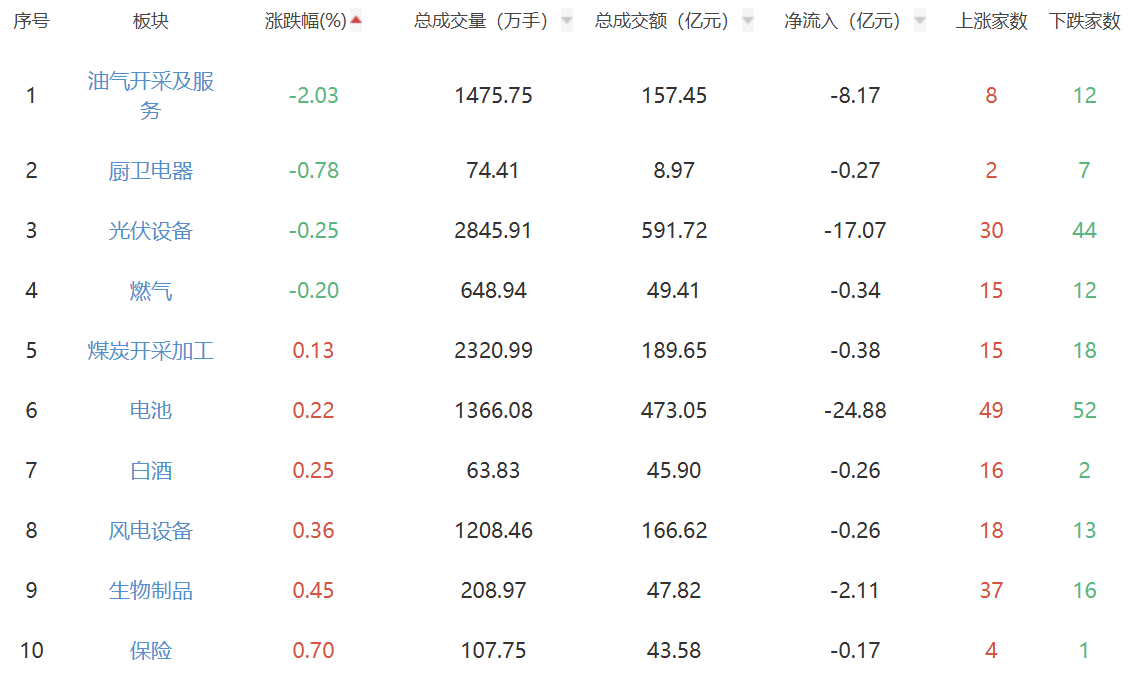Open the 生物制品 sector link
The image size is (1132, 680).
coord(151,591)
